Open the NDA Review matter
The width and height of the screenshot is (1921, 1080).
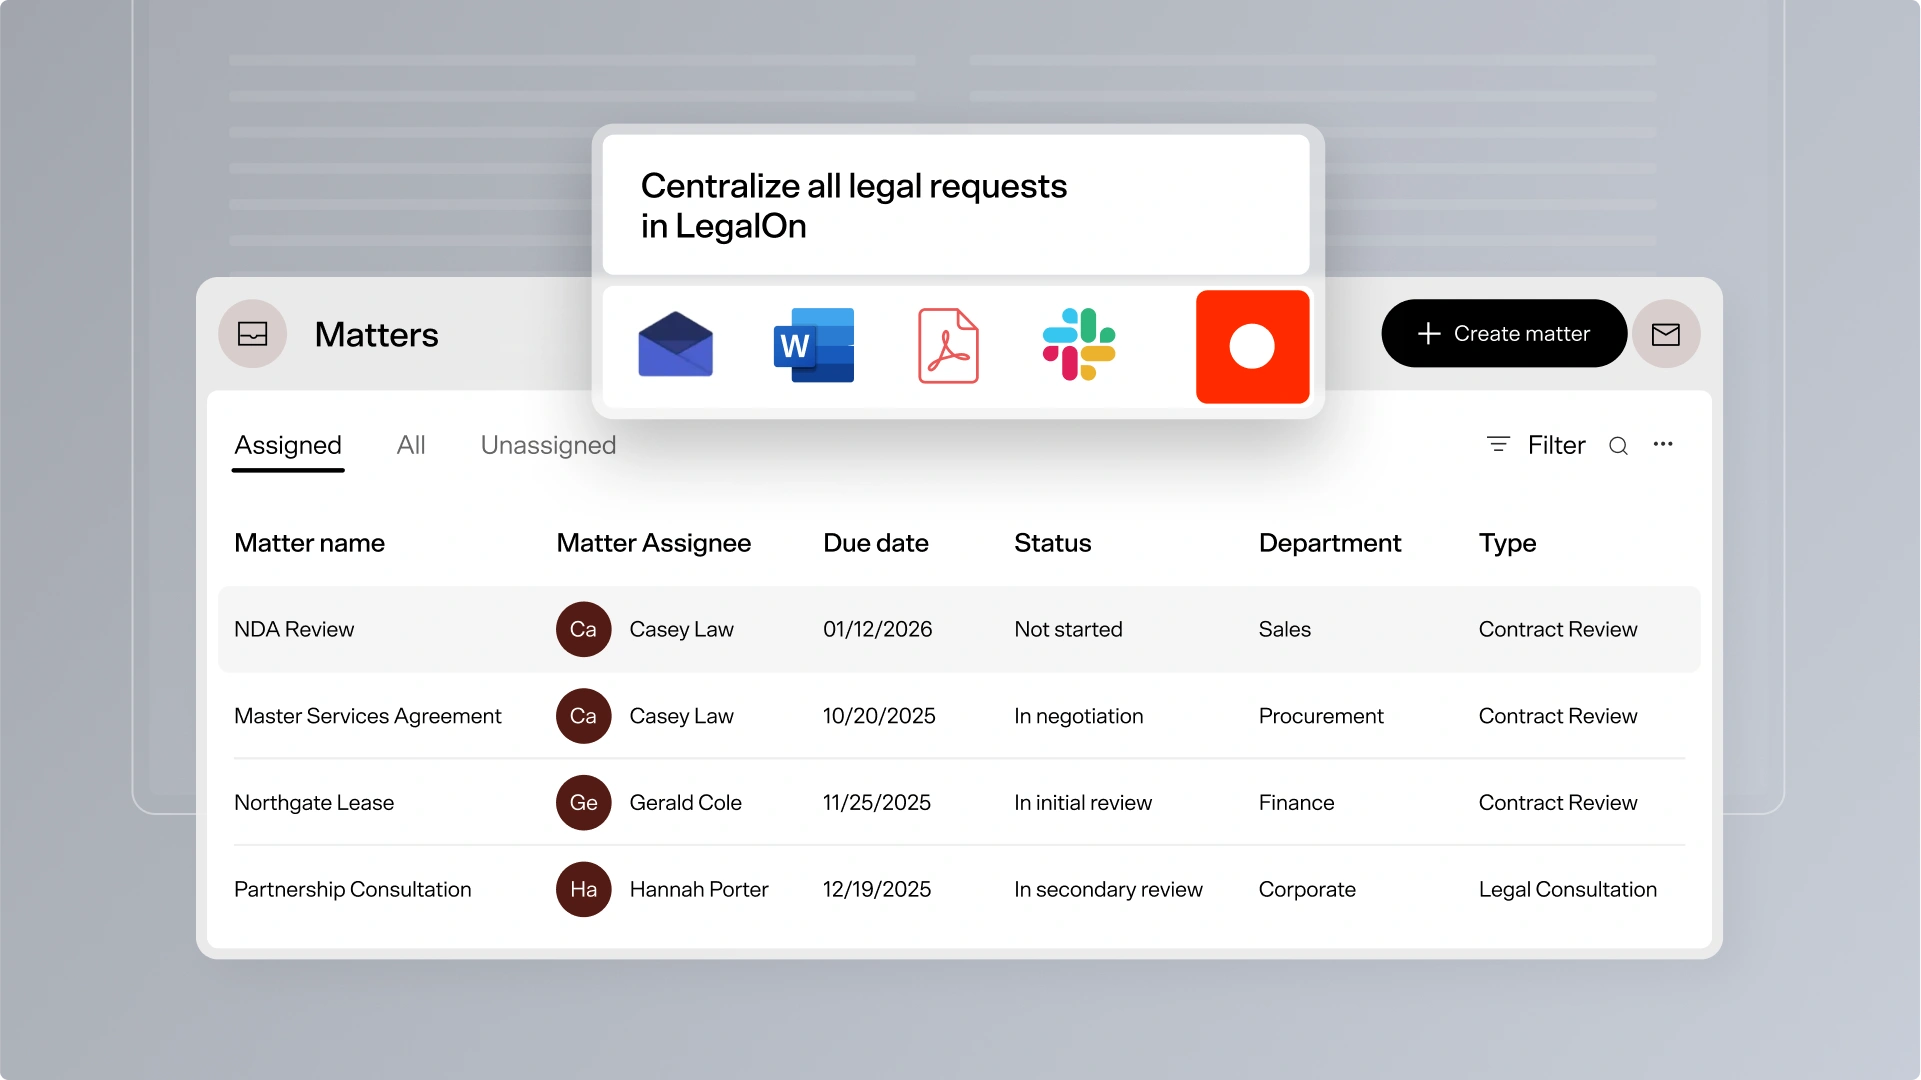pyautogui.click(x=294, y=629)
